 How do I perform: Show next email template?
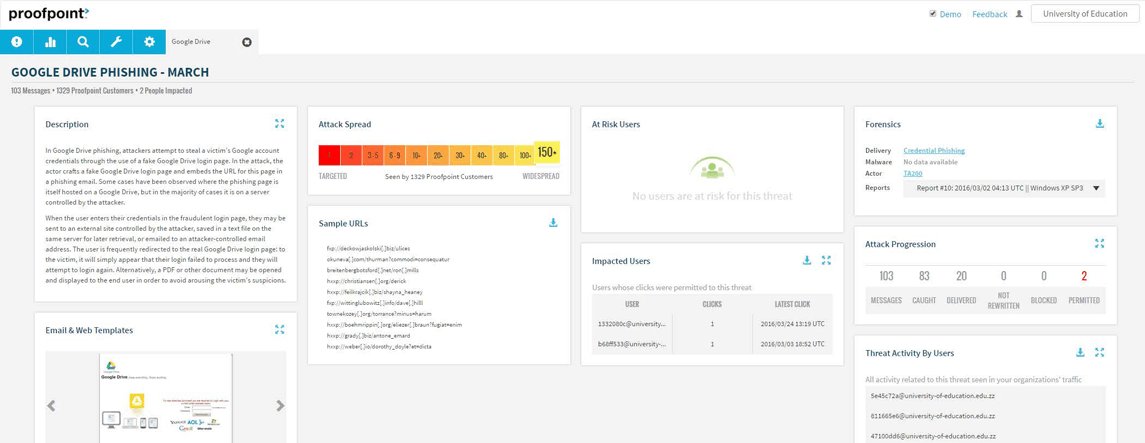[280, 406]
